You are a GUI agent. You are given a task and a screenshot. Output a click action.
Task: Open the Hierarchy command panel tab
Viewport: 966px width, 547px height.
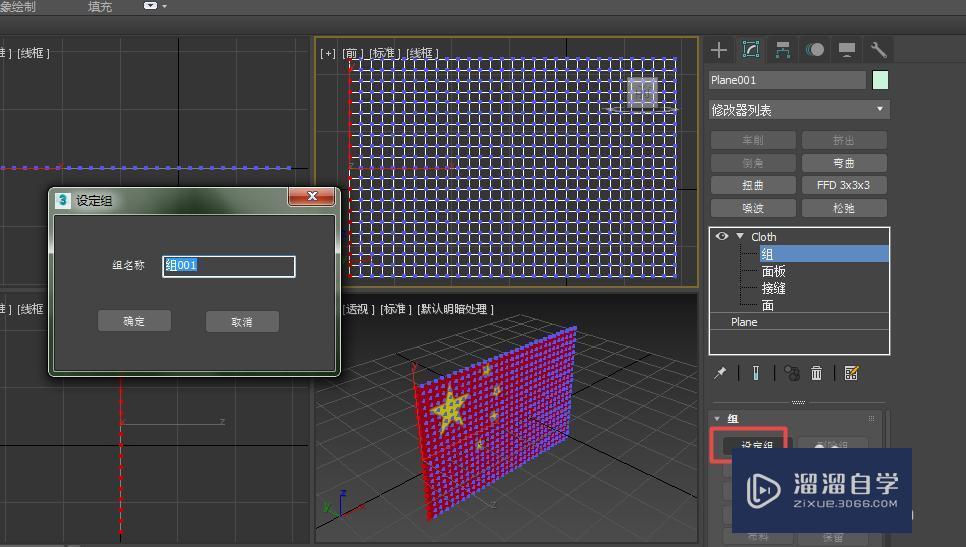pos(782,50)
